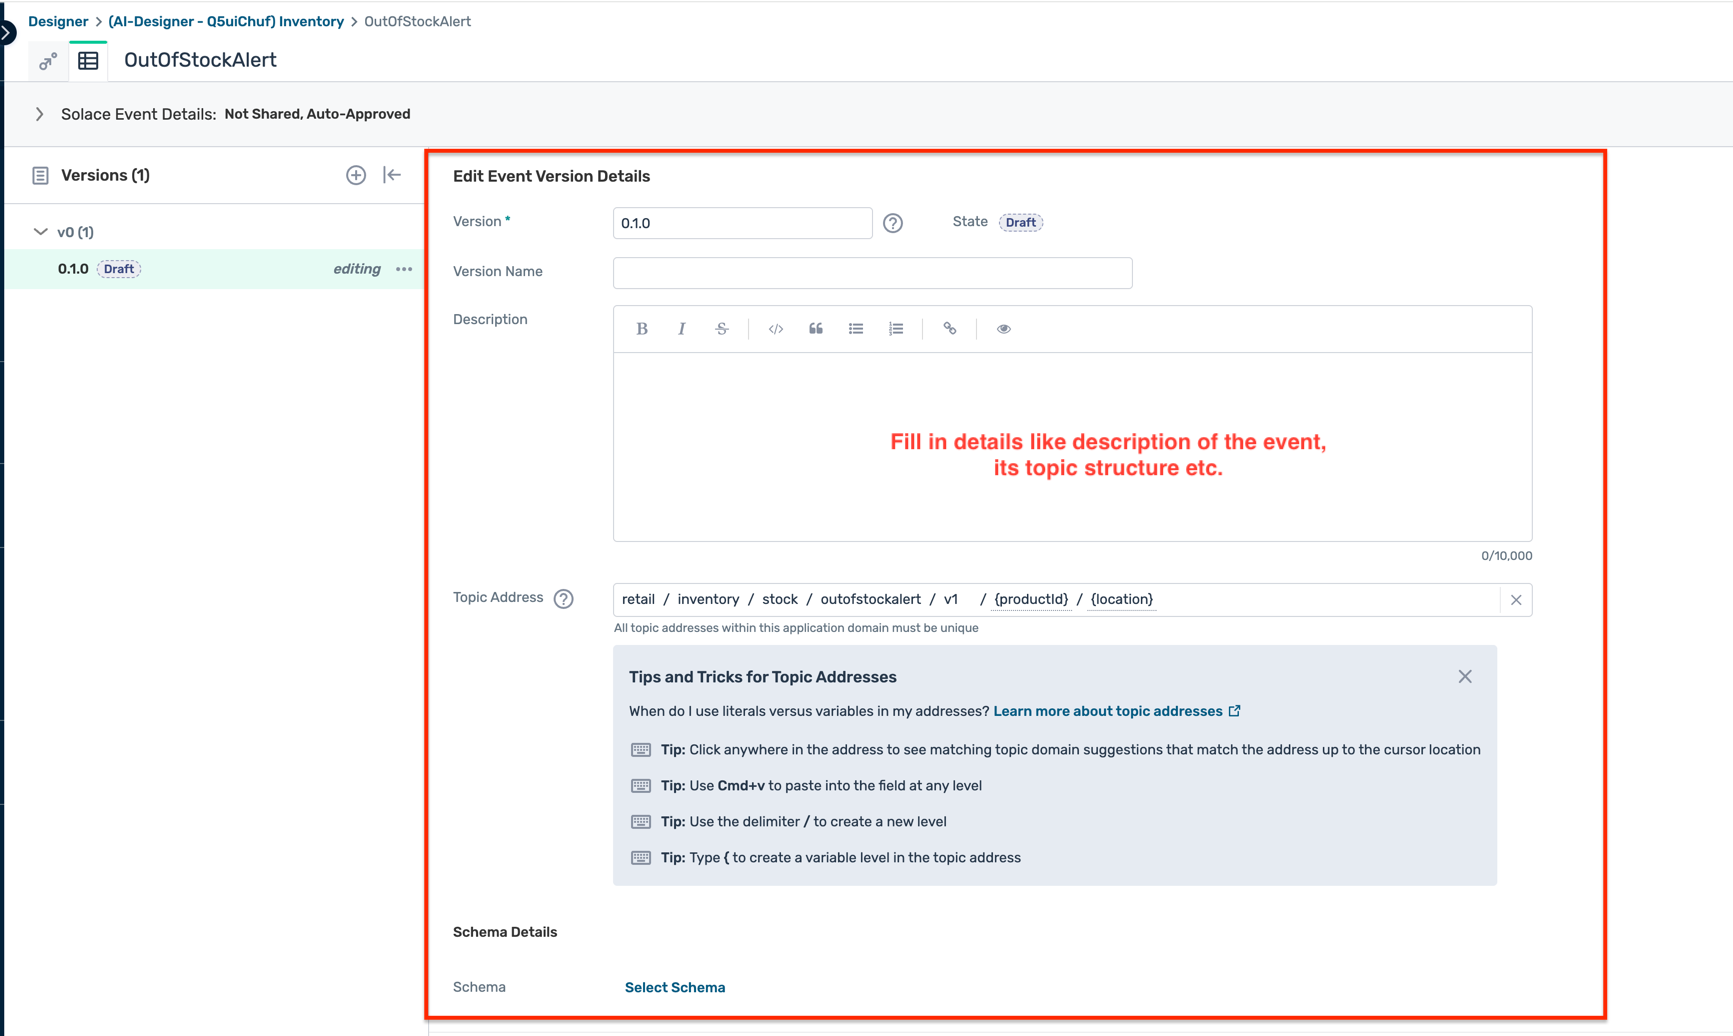Toggle description preview eye icon

point(1003,329)
